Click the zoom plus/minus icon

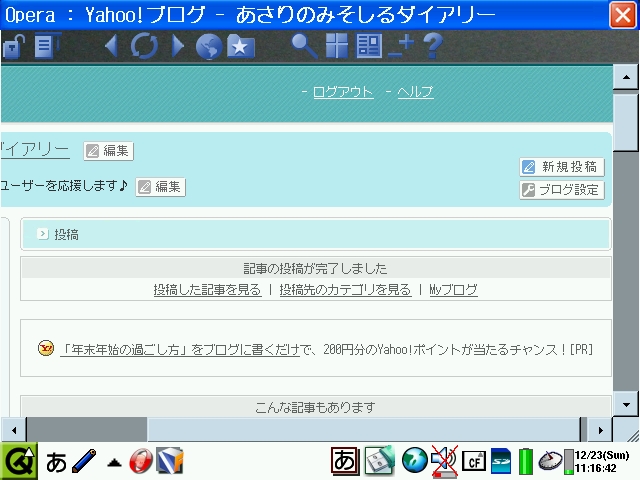point(401,46)
